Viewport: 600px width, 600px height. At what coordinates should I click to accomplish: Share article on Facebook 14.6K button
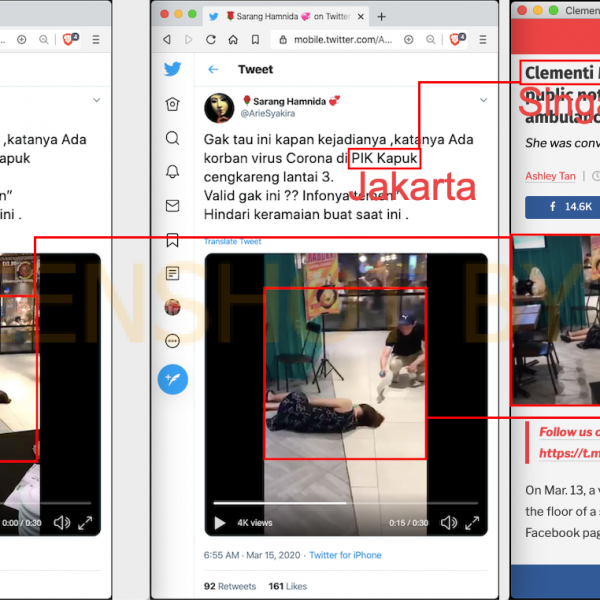(562, 207)
